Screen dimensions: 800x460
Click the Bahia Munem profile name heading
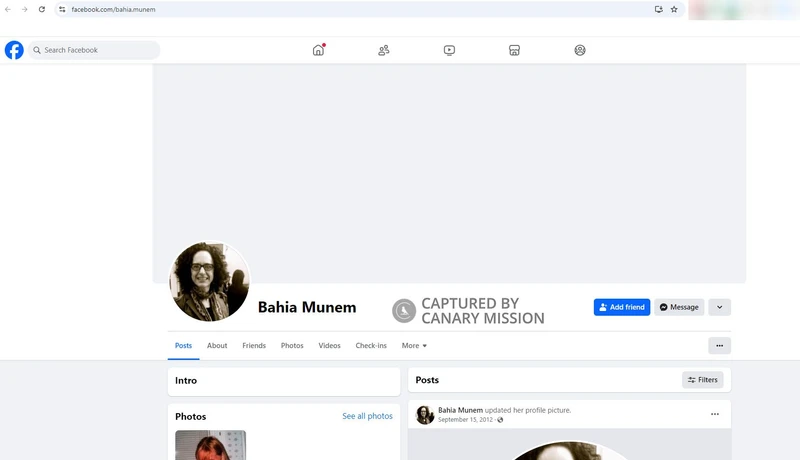(x=307, y=308)
